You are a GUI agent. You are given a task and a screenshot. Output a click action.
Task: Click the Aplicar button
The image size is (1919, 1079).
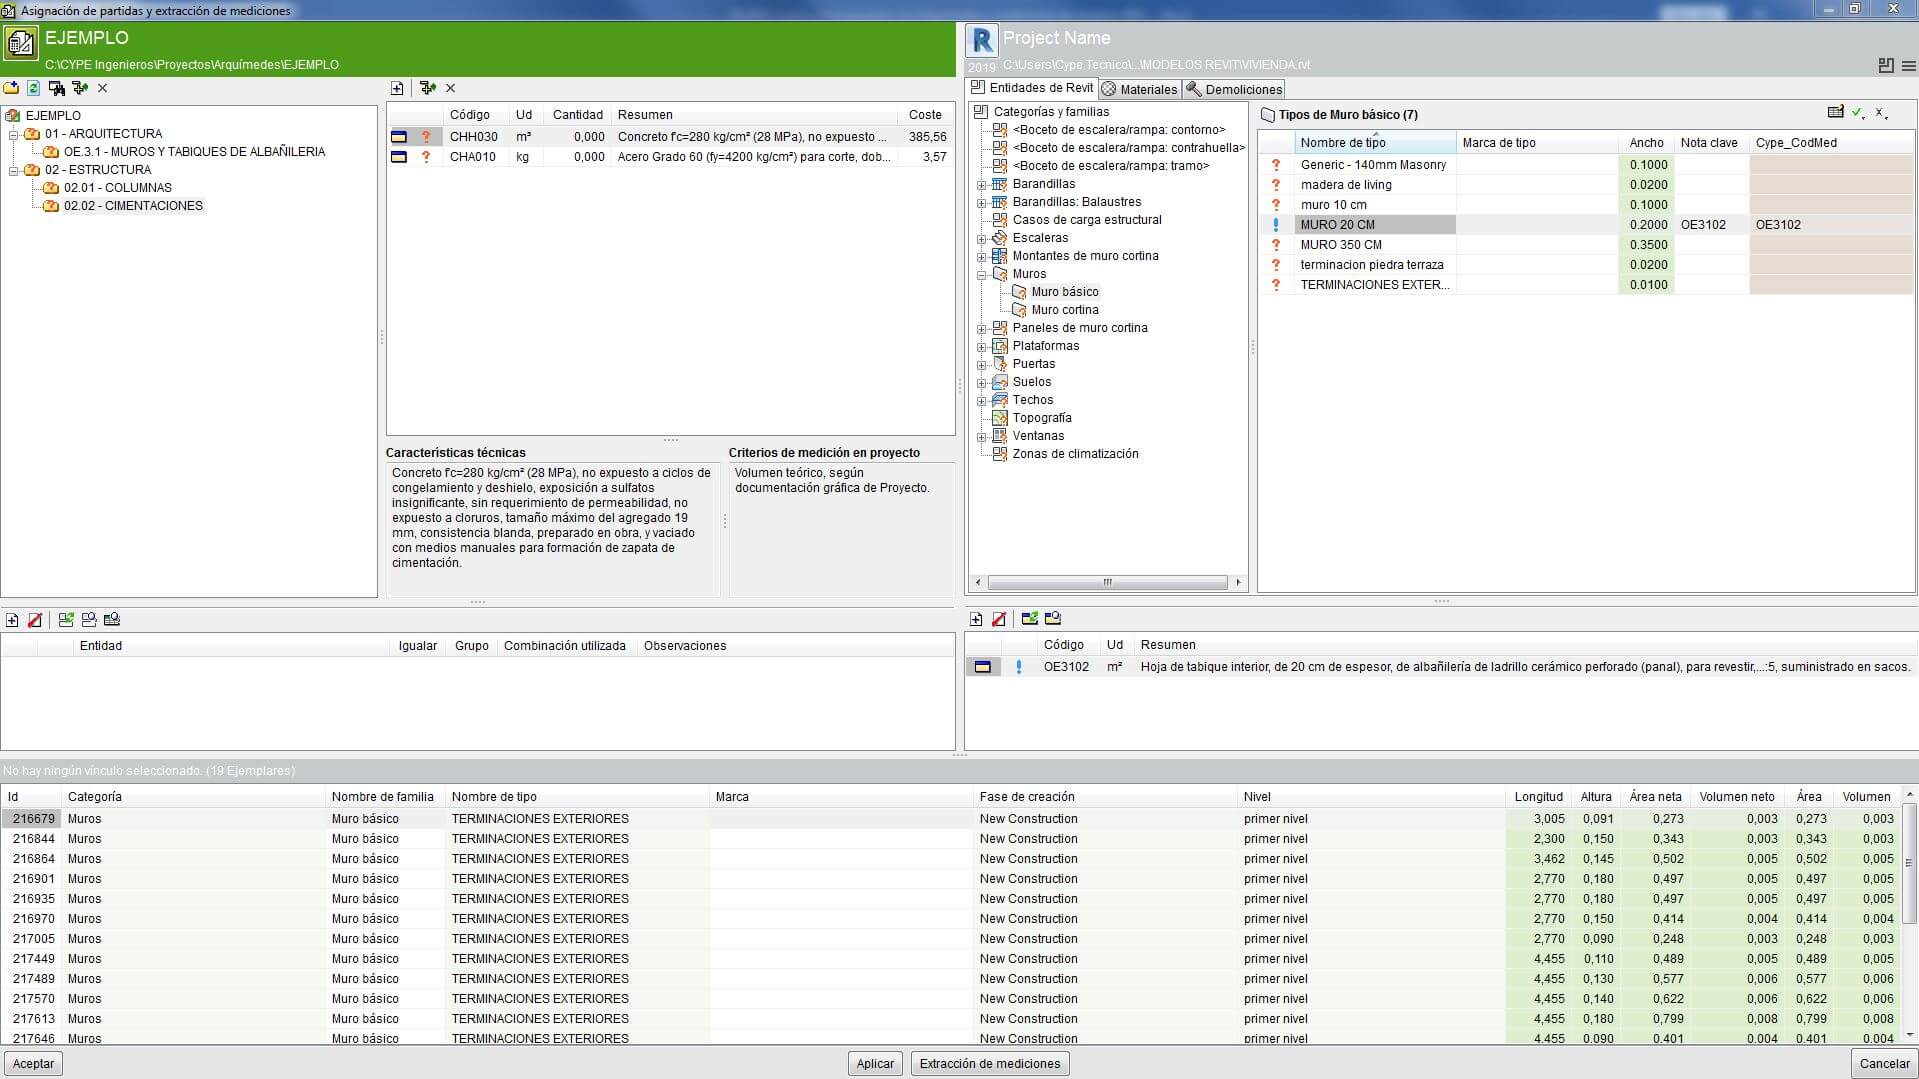[875, 1063]
